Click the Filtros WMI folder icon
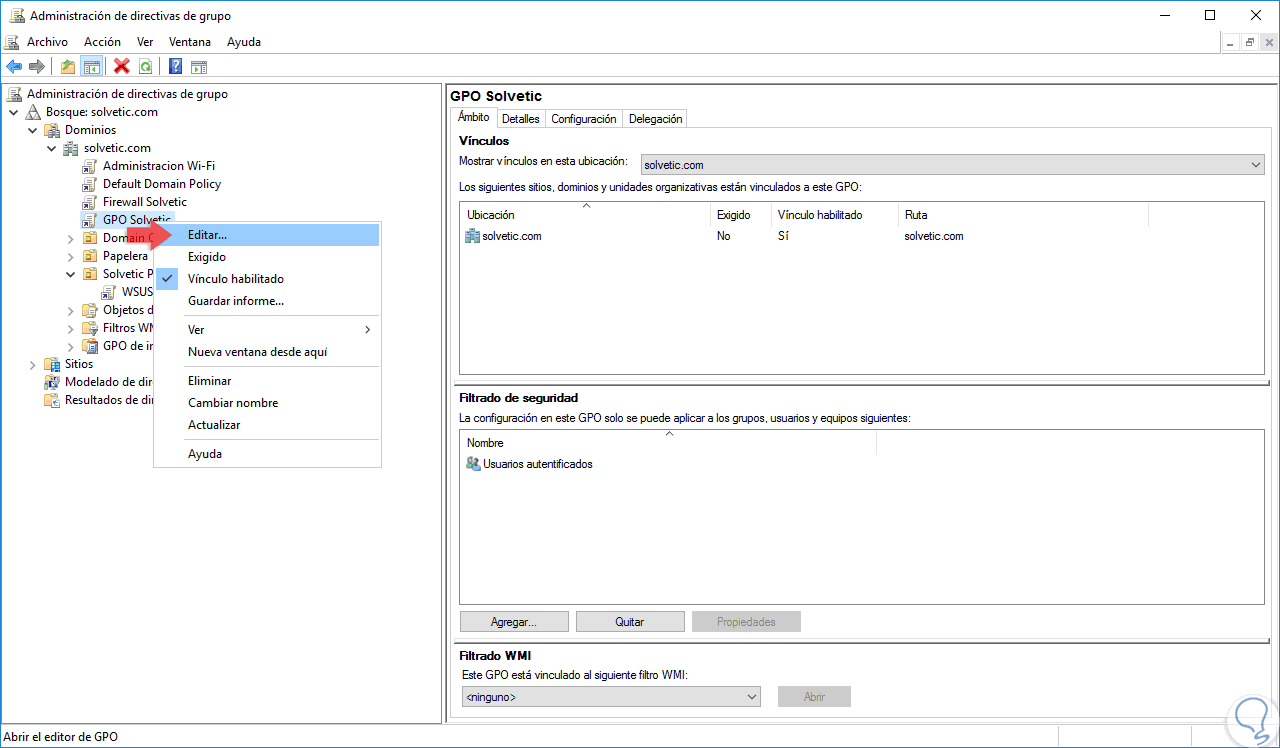The height and width of the screenshot is (748, 1280). 90,328
